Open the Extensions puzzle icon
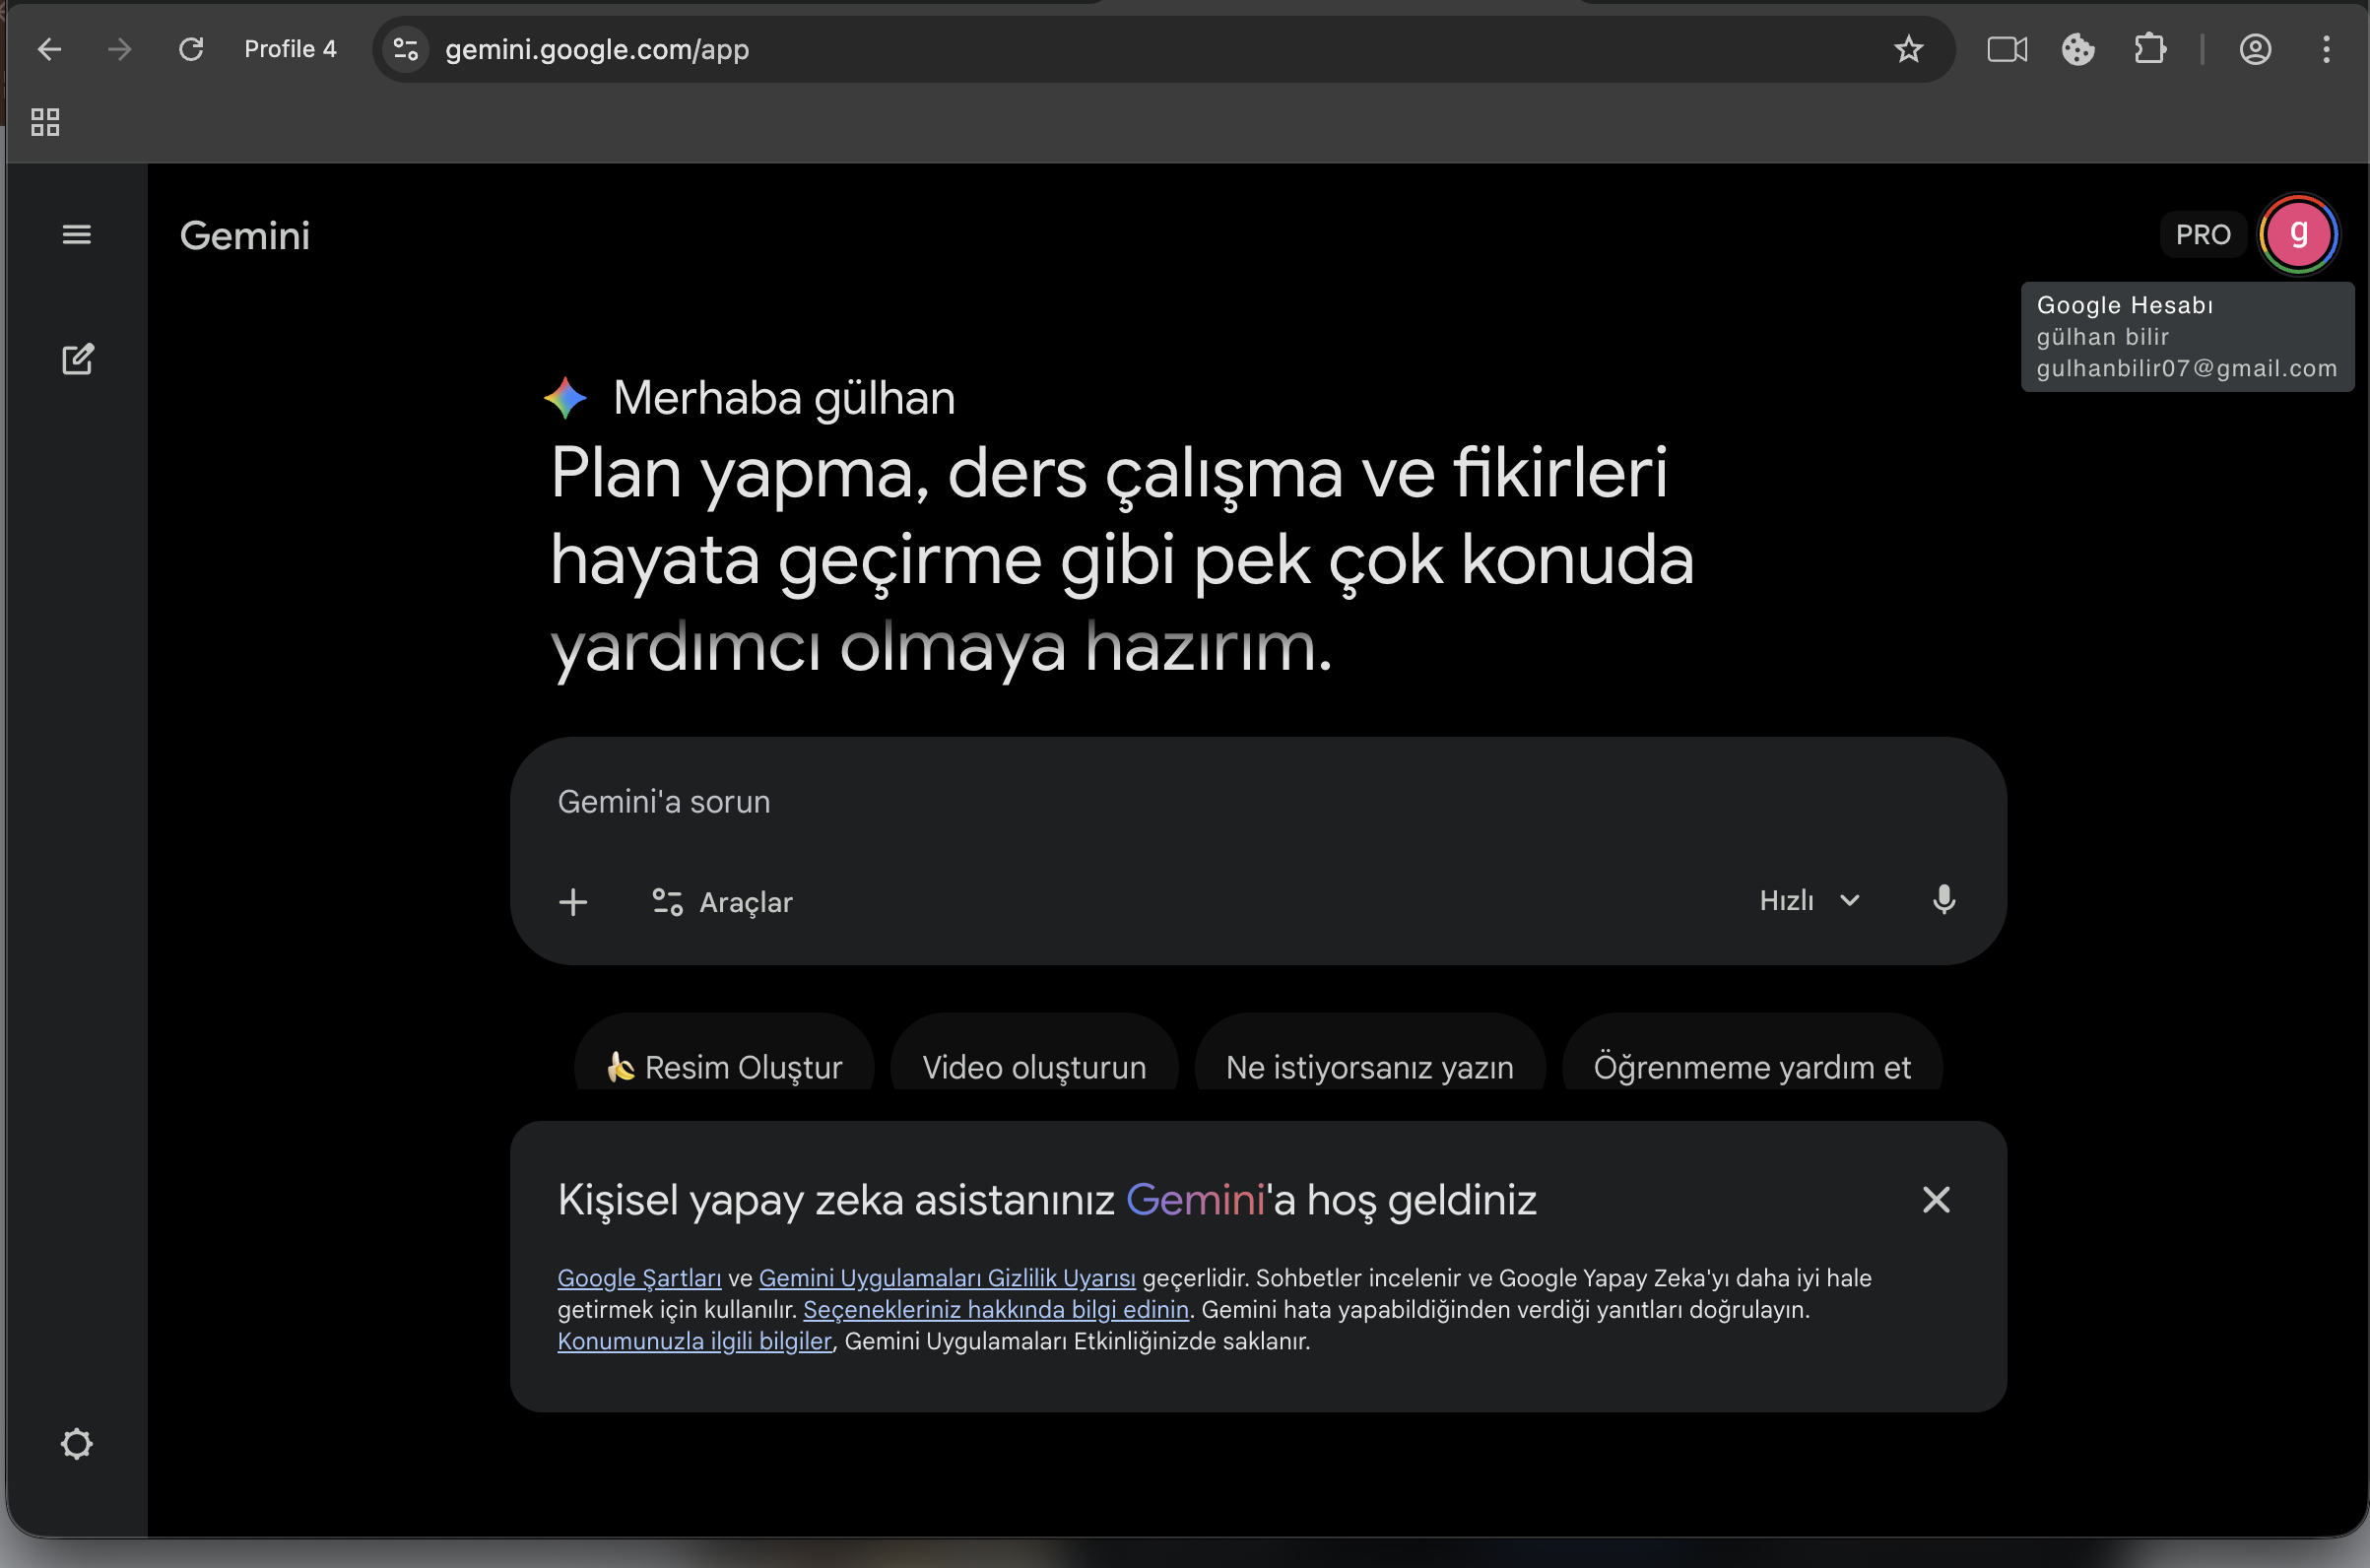This screenshot has width=2370, height=1568. pyautogui.click(x=2150, y=49)
